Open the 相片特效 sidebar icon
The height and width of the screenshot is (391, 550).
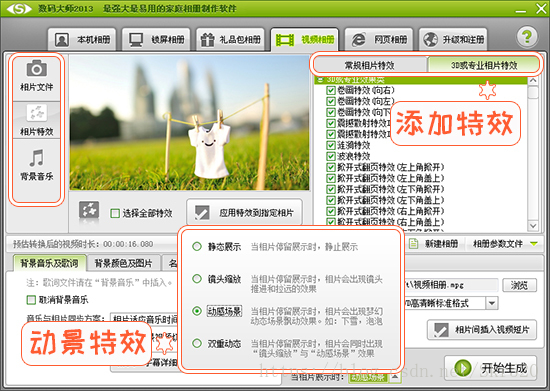pyautogui.click(x=36, y=120)
